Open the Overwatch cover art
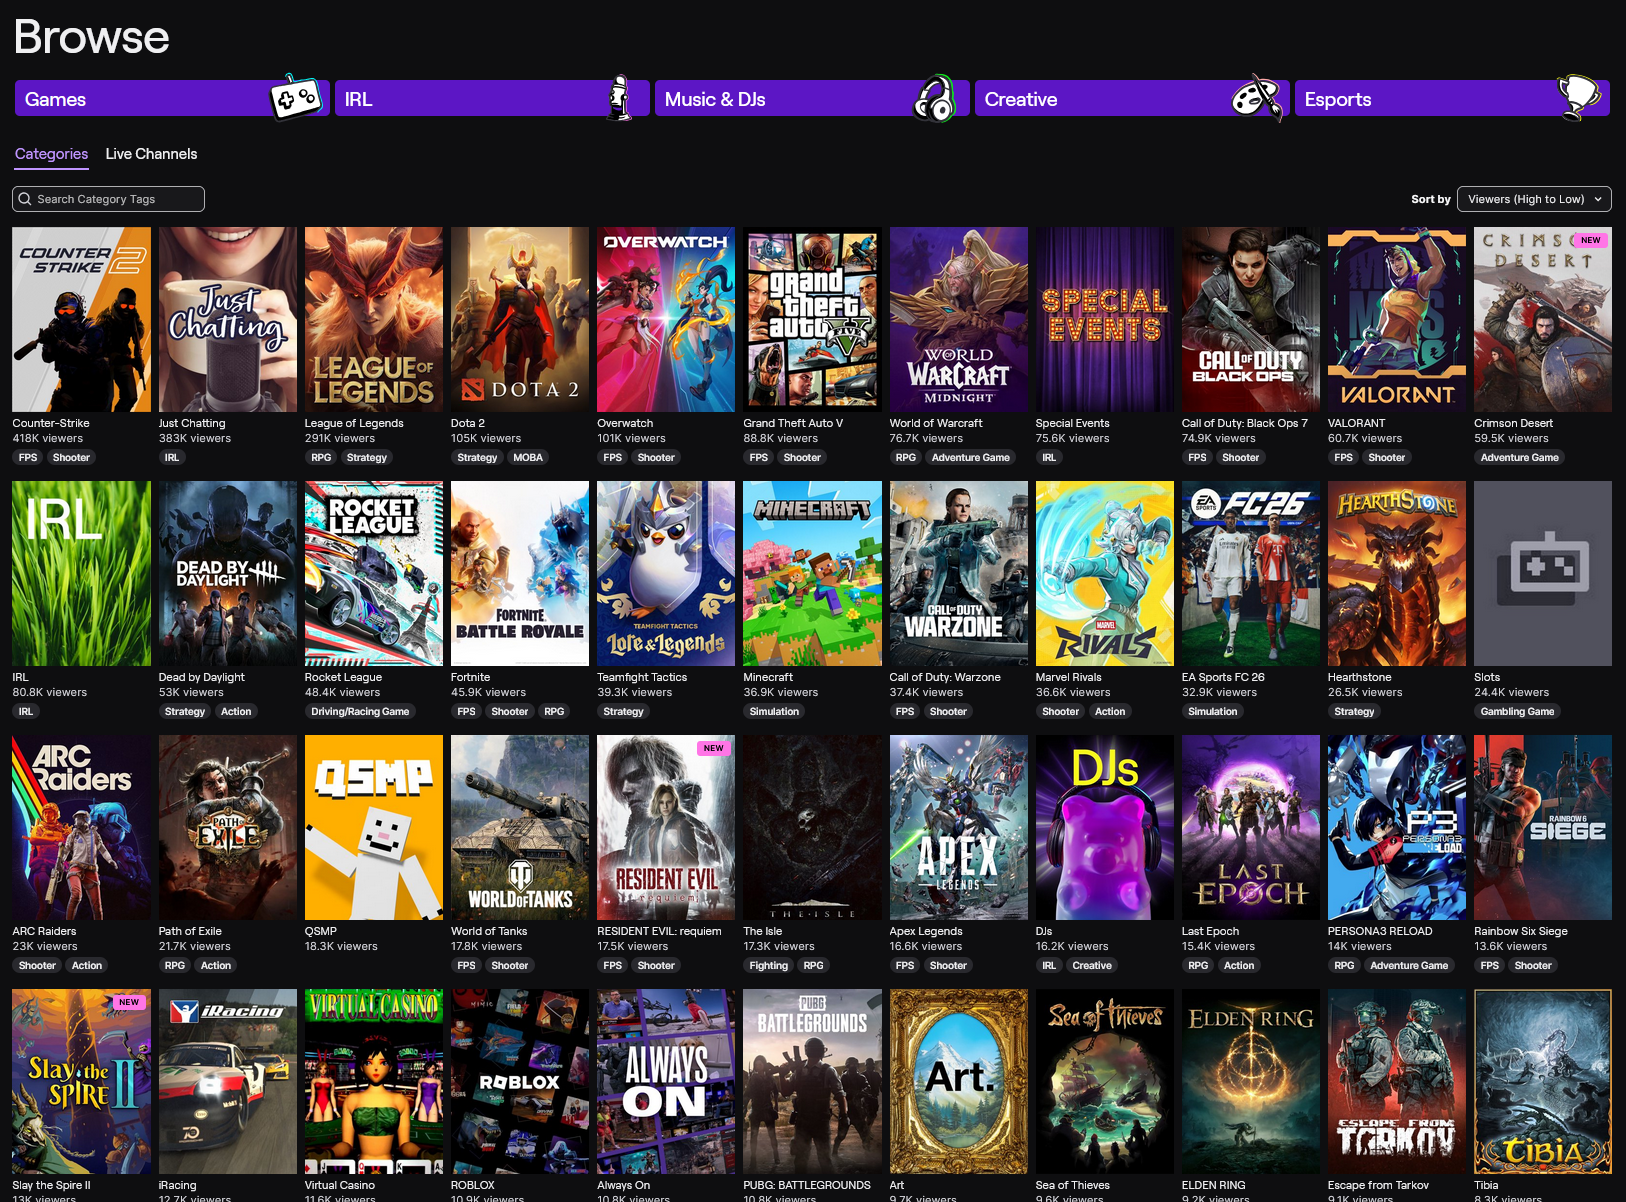 (x=666, y=319)
